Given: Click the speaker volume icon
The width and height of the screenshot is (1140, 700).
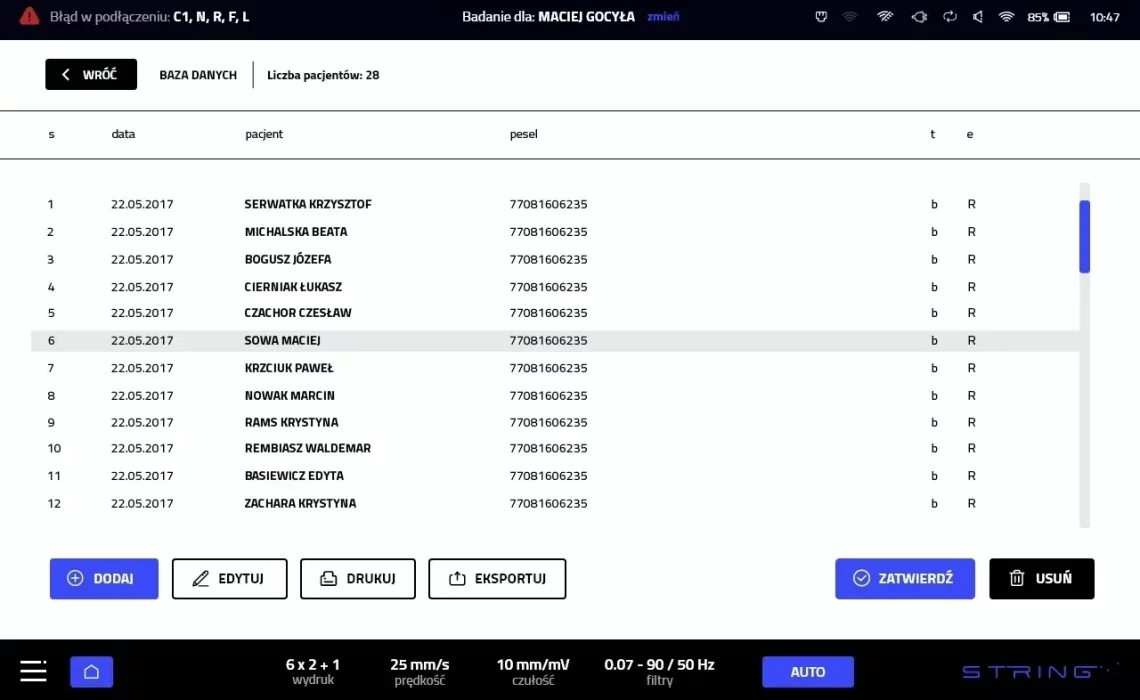Looking at the screenshot, I should (978, 17).
